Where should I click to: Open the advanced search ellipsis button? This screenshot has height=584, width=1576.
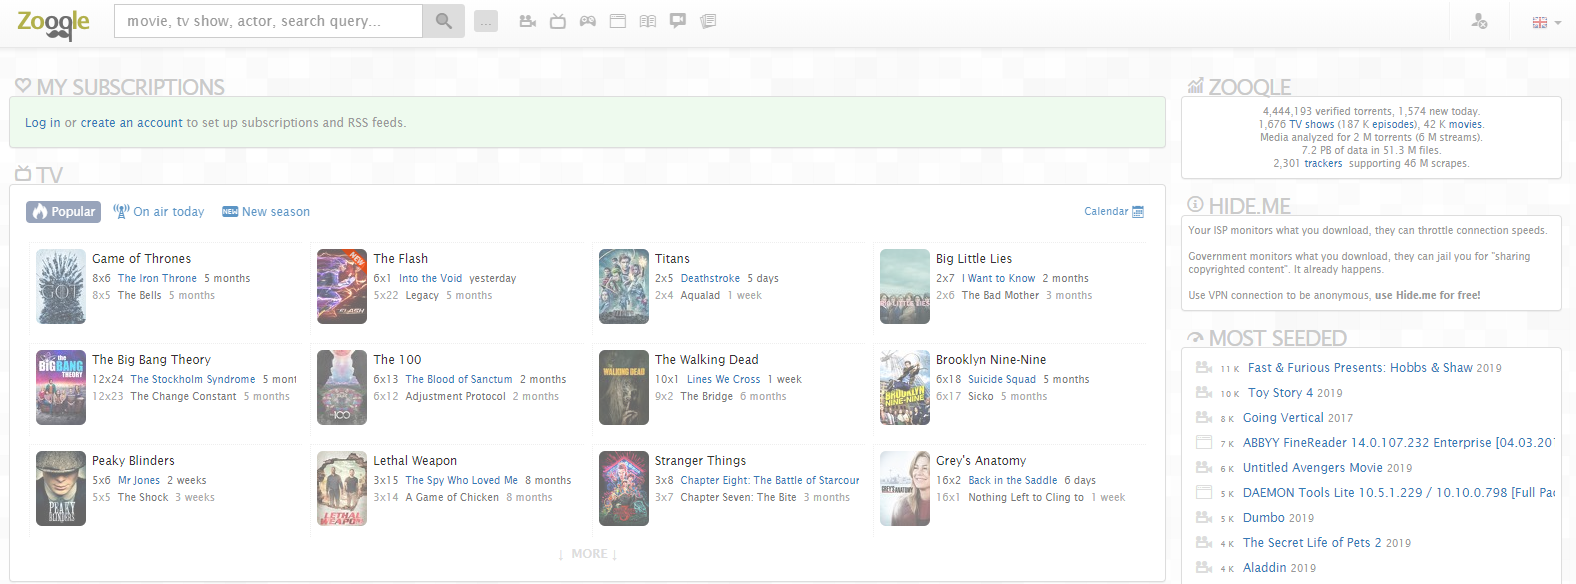click(x=486, y=21)
